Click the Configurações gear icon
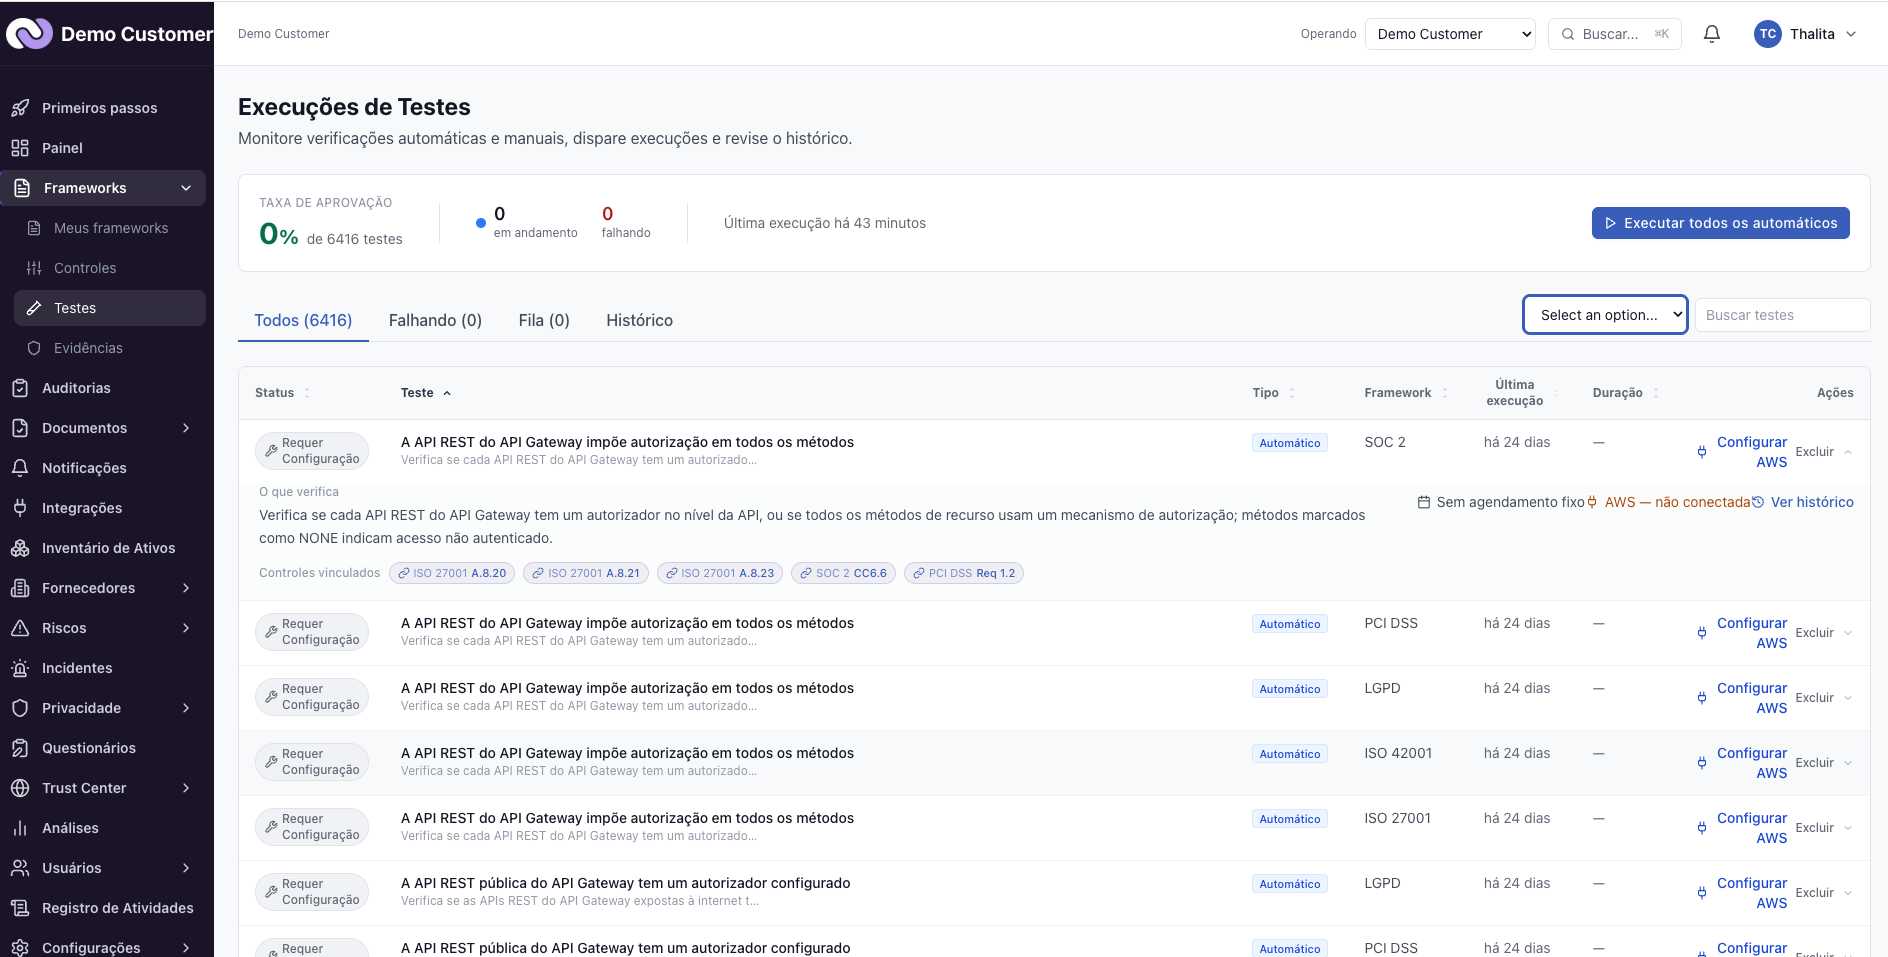The width and height of the screenshot is (1888, 957). [20, 947]
